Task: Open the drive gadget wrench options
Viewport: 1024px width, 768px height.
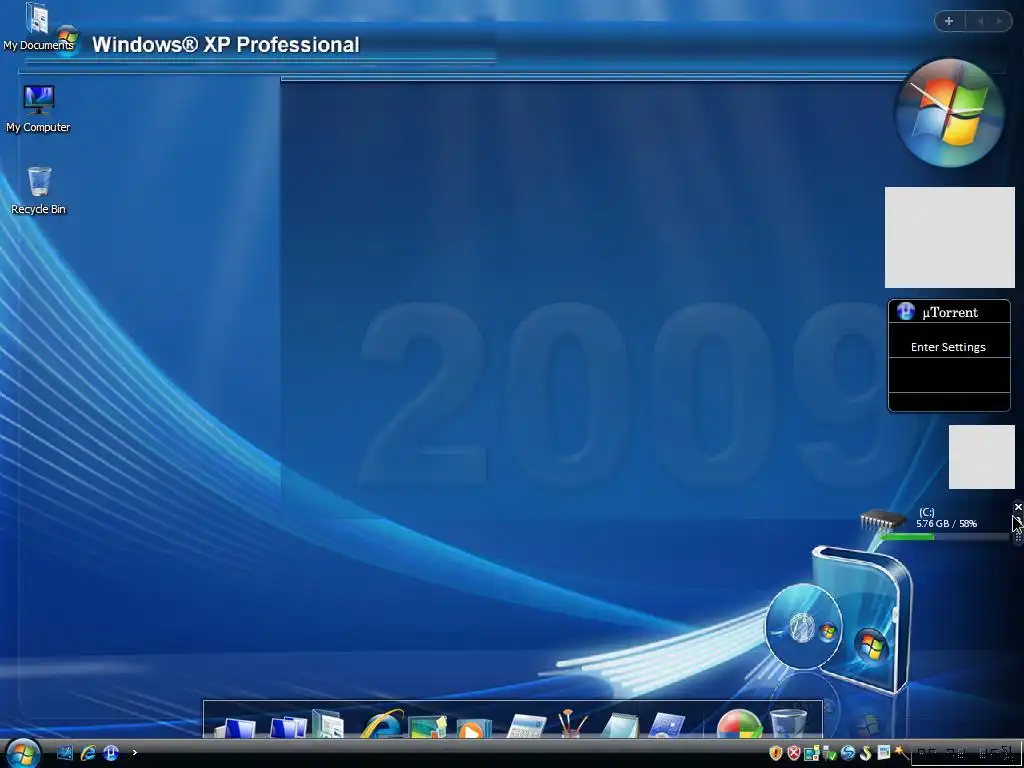Action: [1017, 521]
